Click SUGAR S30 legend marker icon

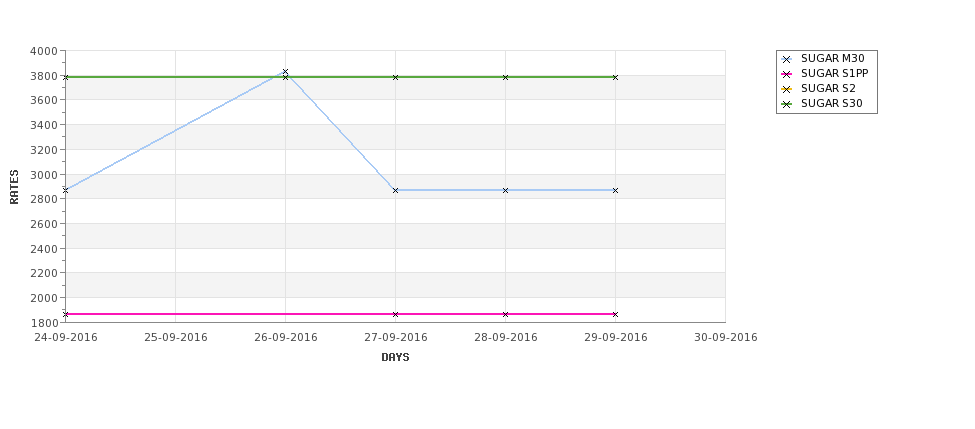click(787, 104)
